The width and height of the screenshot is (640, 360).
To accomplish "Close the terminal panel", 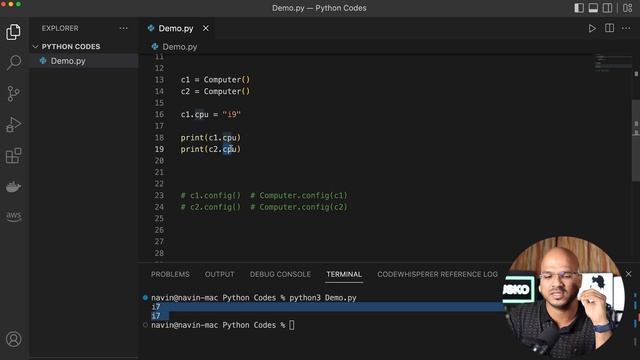I will pos(629,274).
